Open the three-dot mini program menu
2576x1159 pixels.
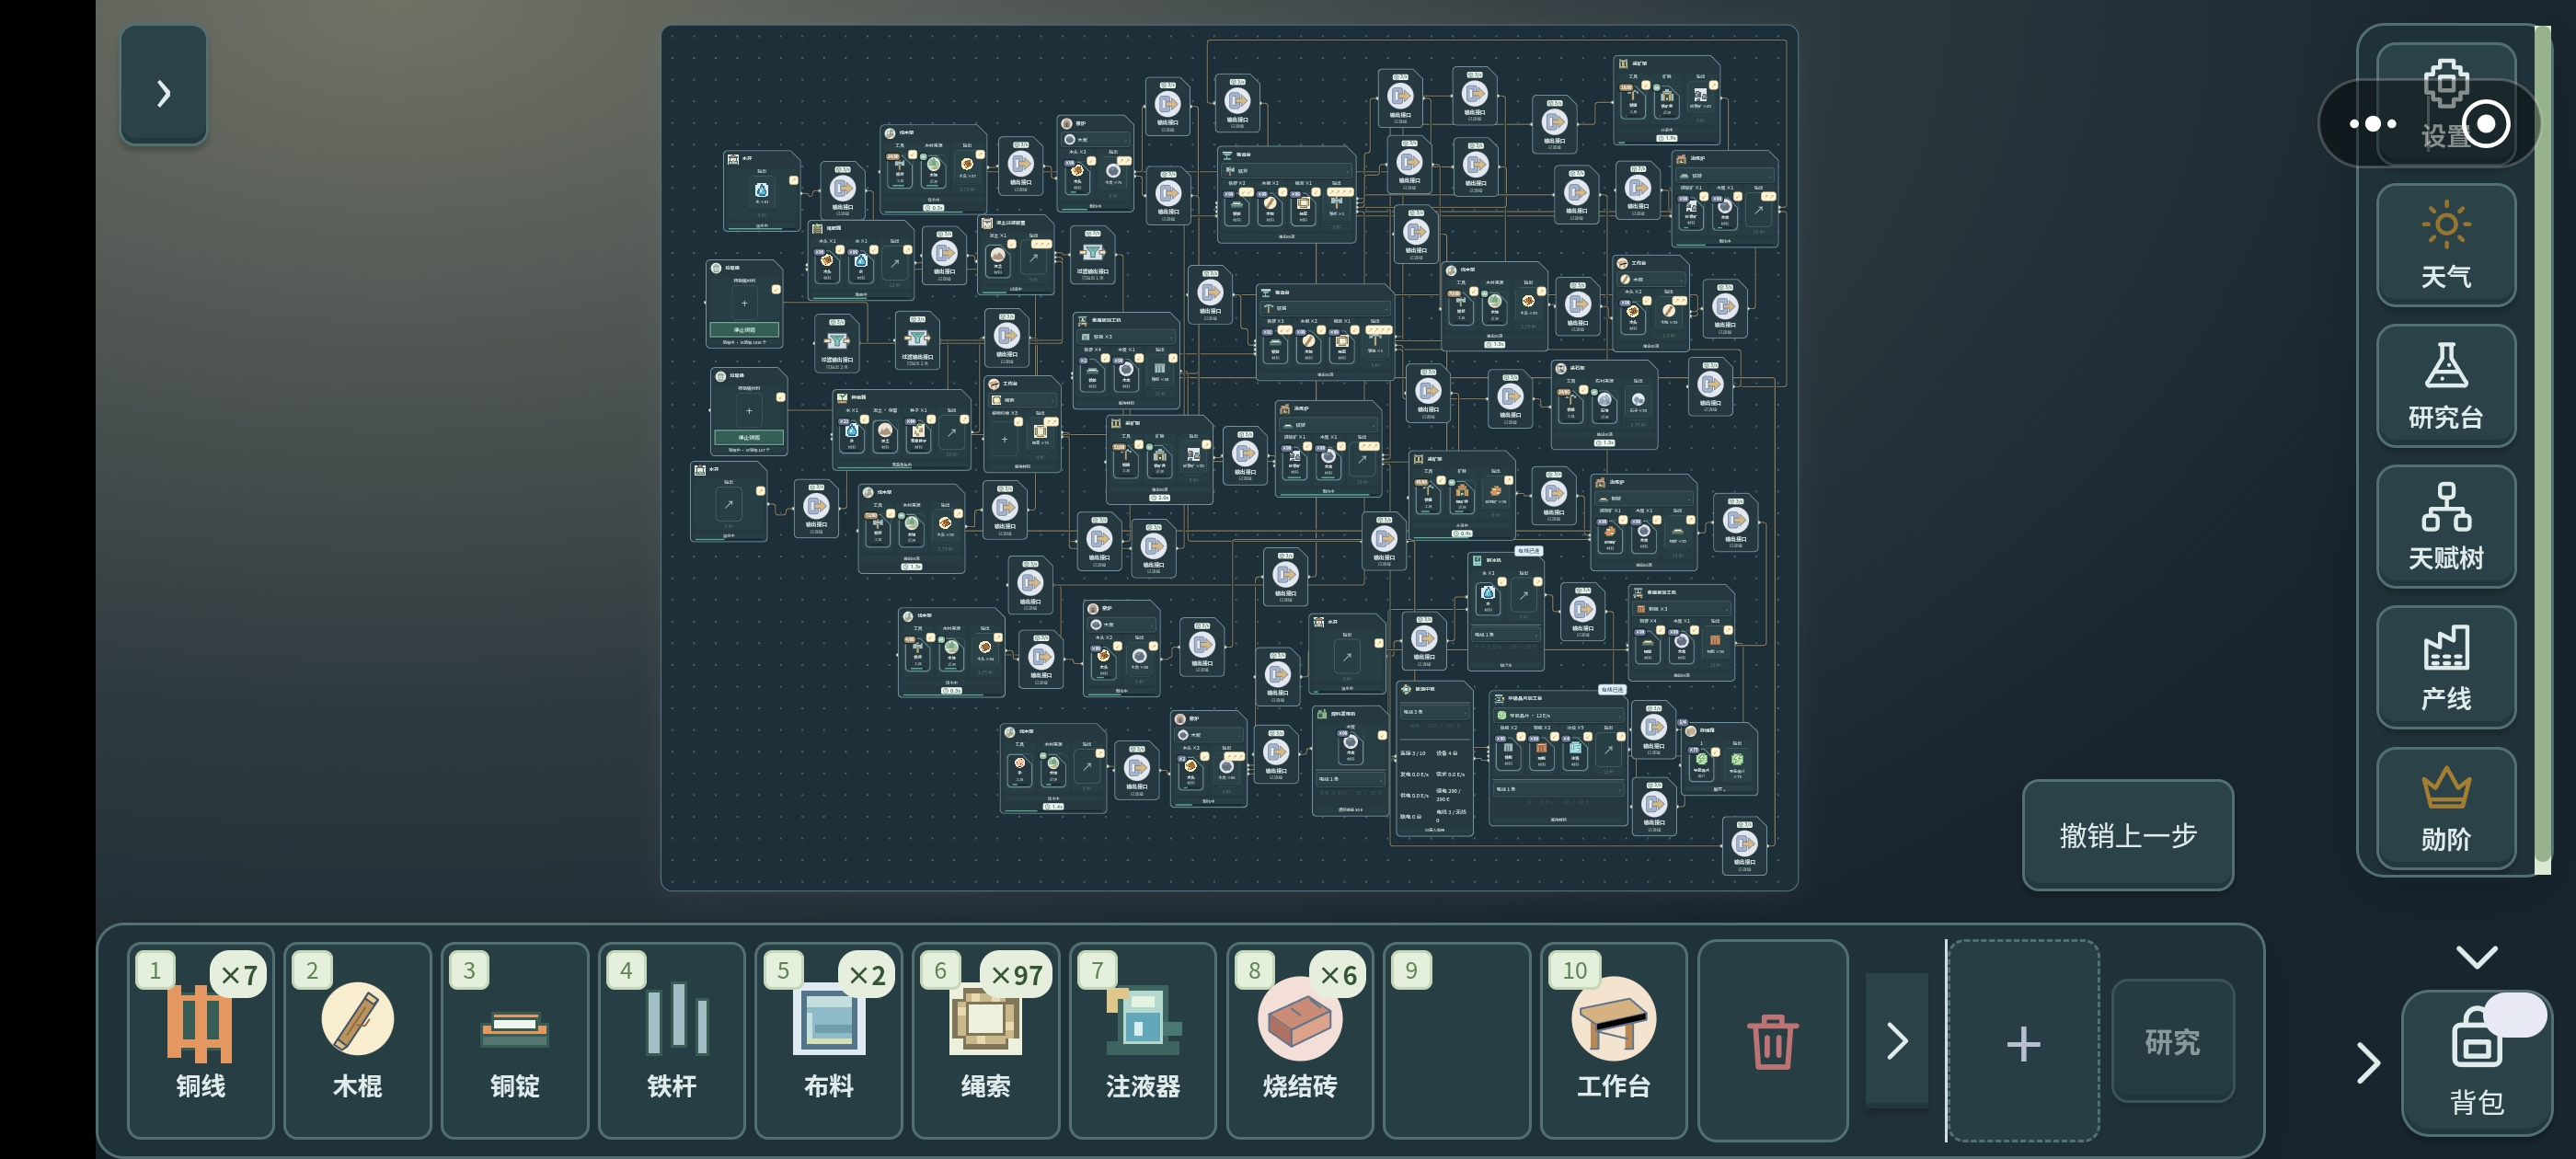tap(2372, 124)
